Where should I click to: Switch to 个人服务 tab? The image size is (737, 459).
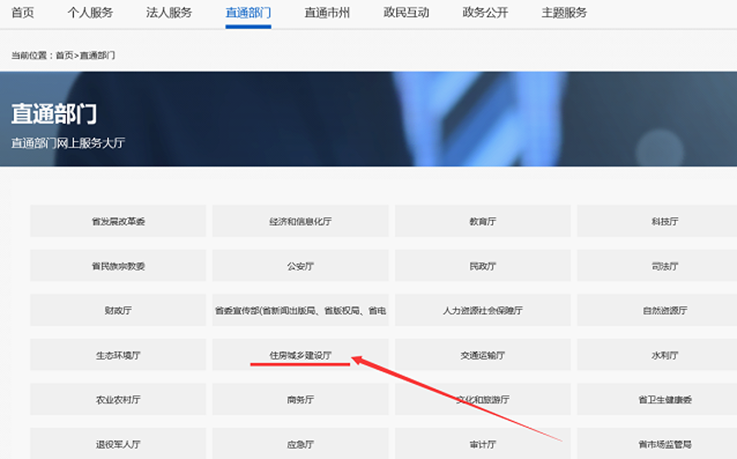pos(90,13)
